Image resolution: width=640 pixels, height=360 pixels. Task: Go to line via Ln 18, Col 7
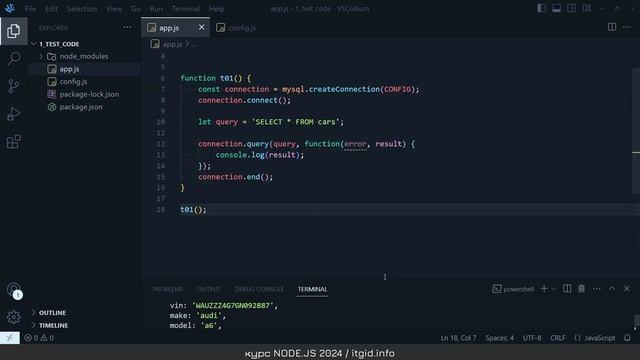458,338
